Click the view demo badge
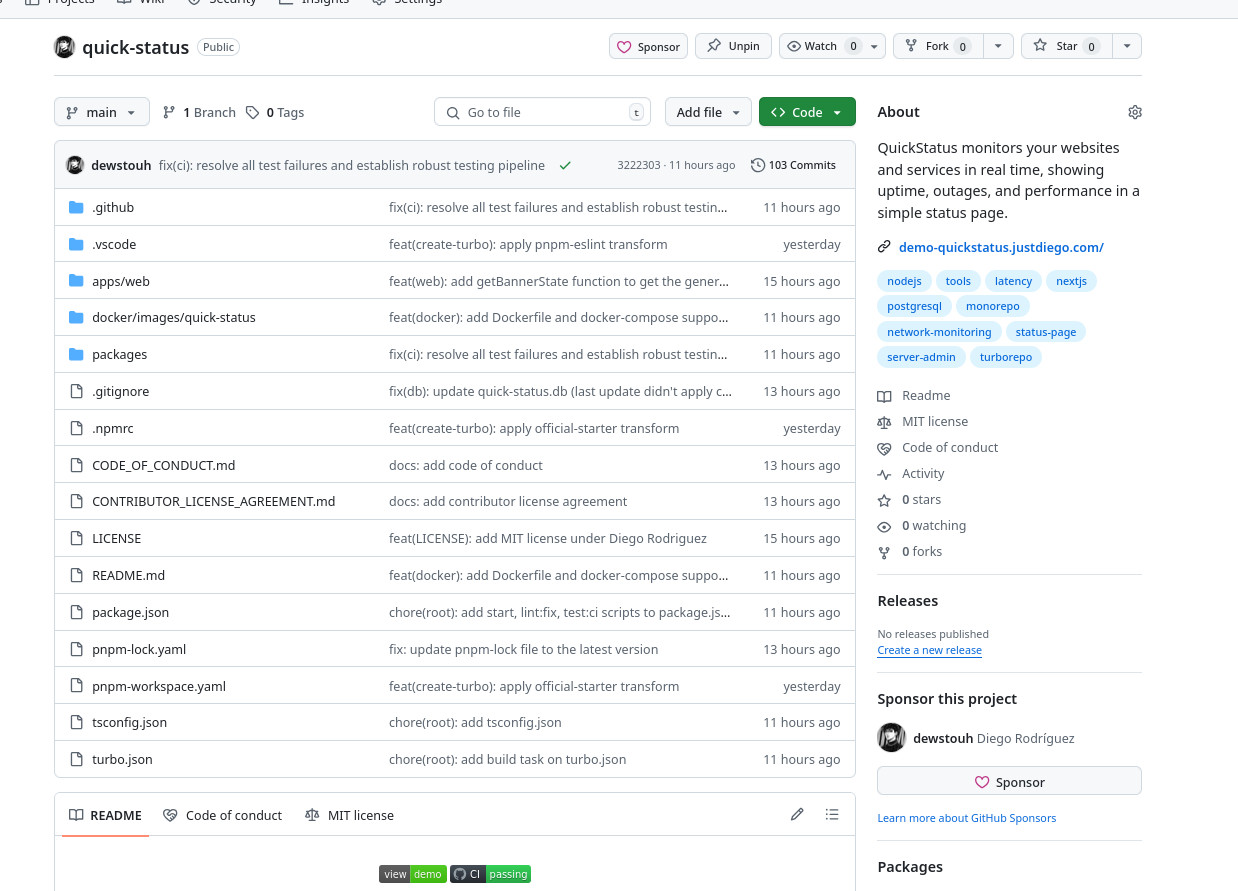The image size is (1238, 891). (412, 874)
